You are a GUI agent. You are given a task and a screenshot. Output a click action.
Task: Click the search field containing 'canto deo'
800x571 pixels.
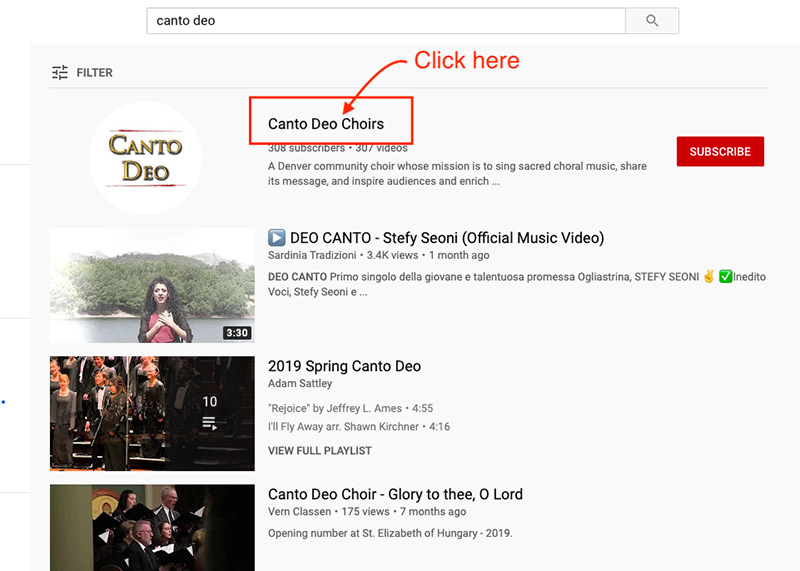click(385, 20)
